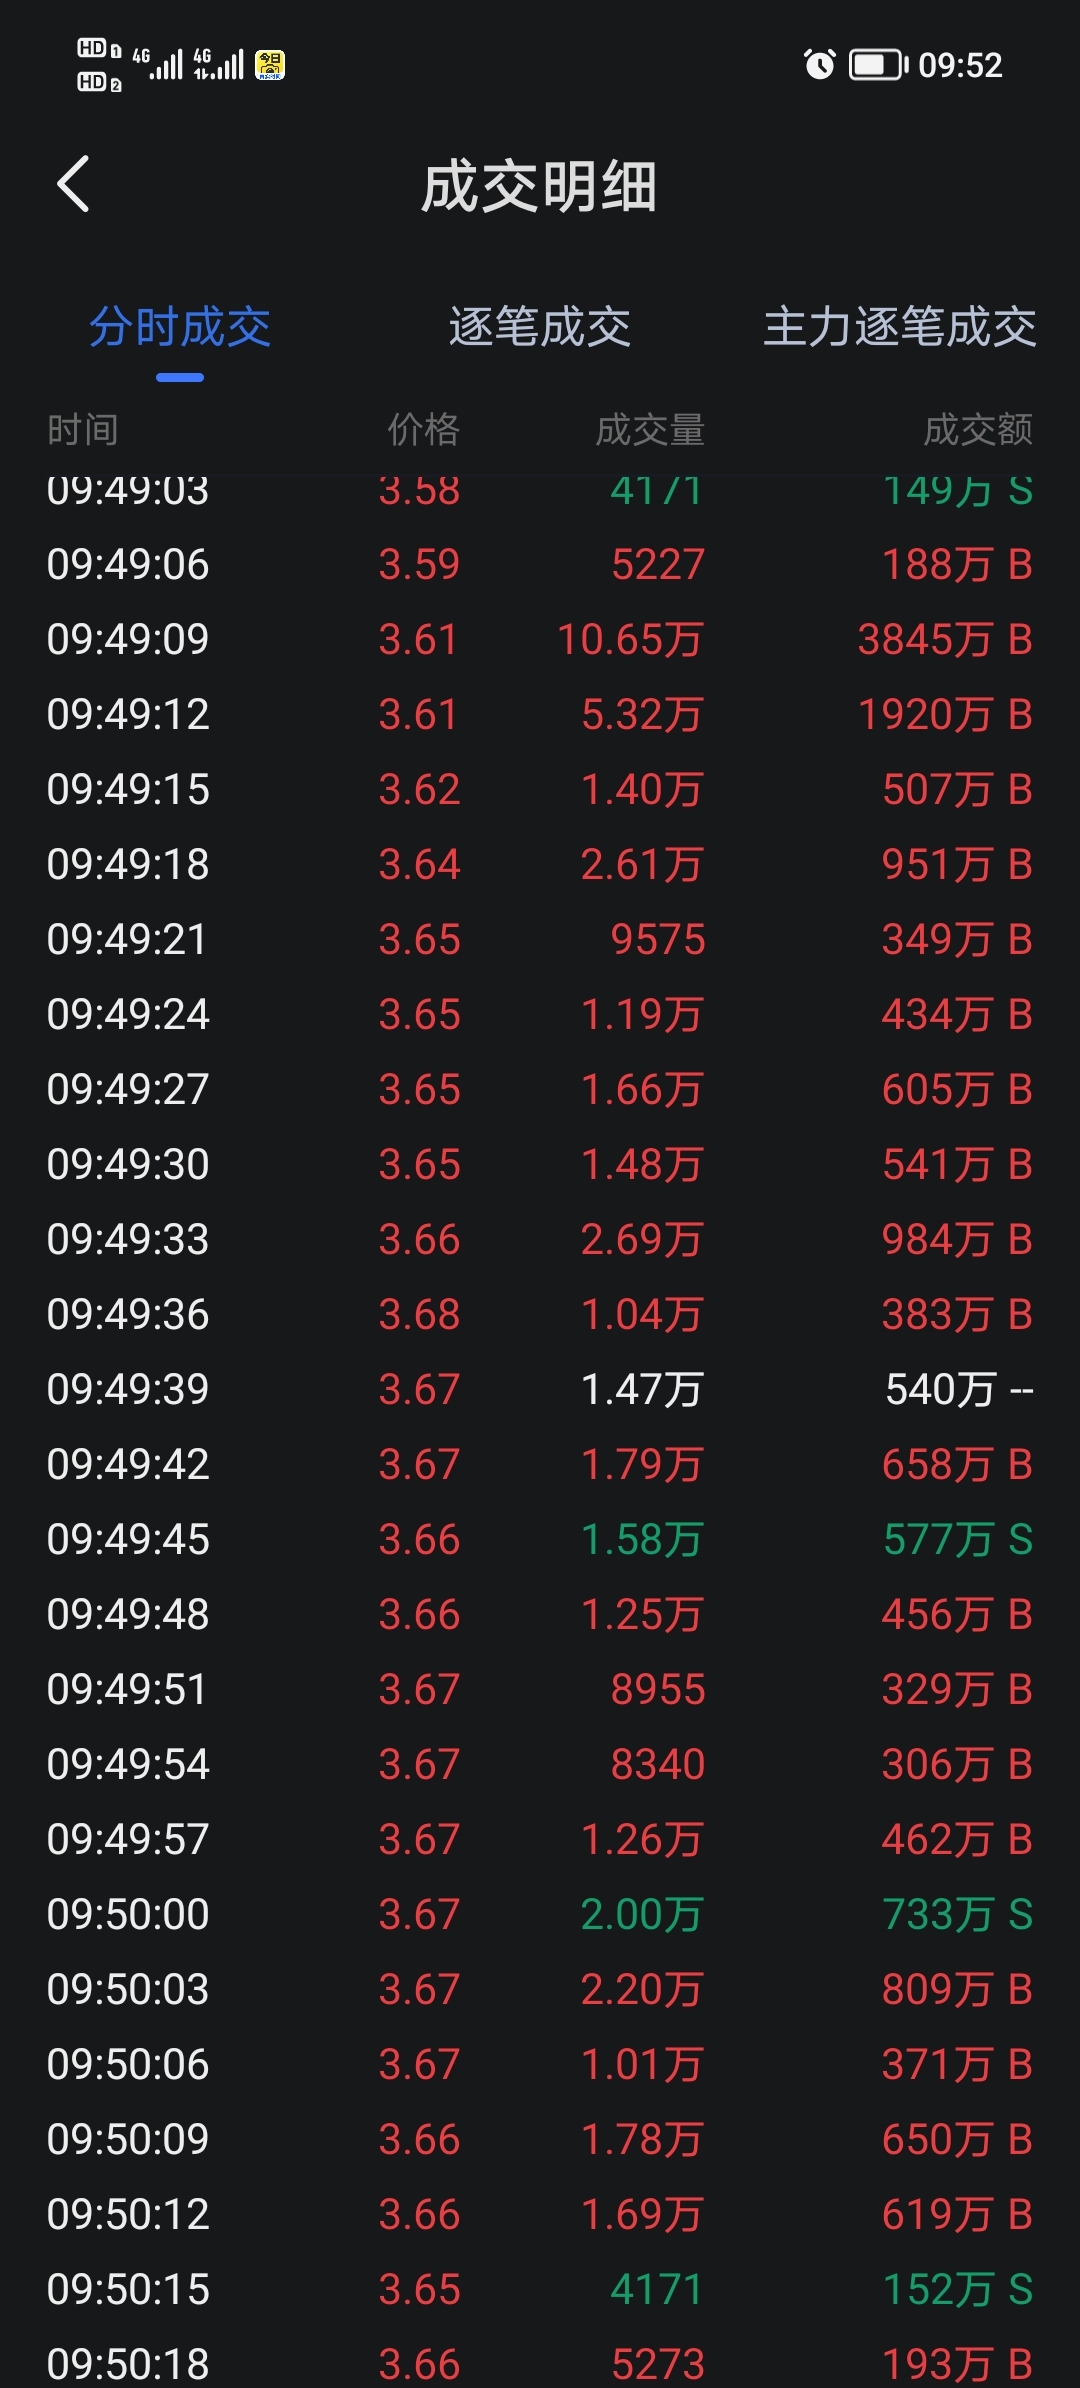1080x2388 pixels.
Task: Open 主力逐笔成交 tab
Action: point(900,327)
